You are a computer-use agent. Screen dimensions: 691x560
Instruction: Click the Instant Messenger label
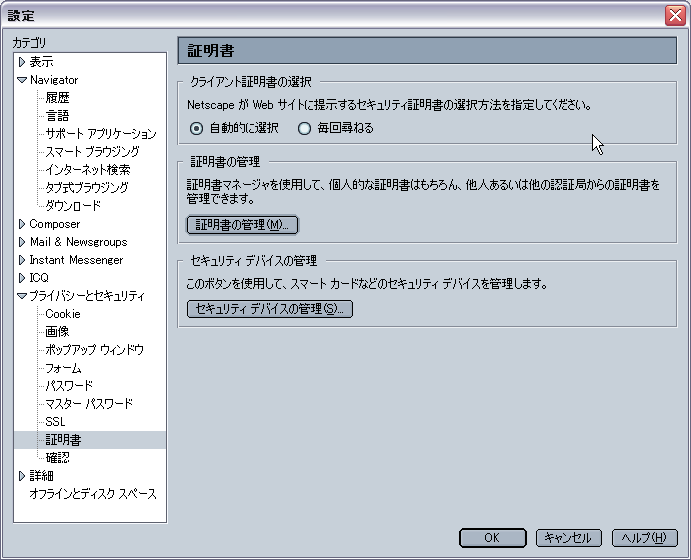click(x=76, y=260)
